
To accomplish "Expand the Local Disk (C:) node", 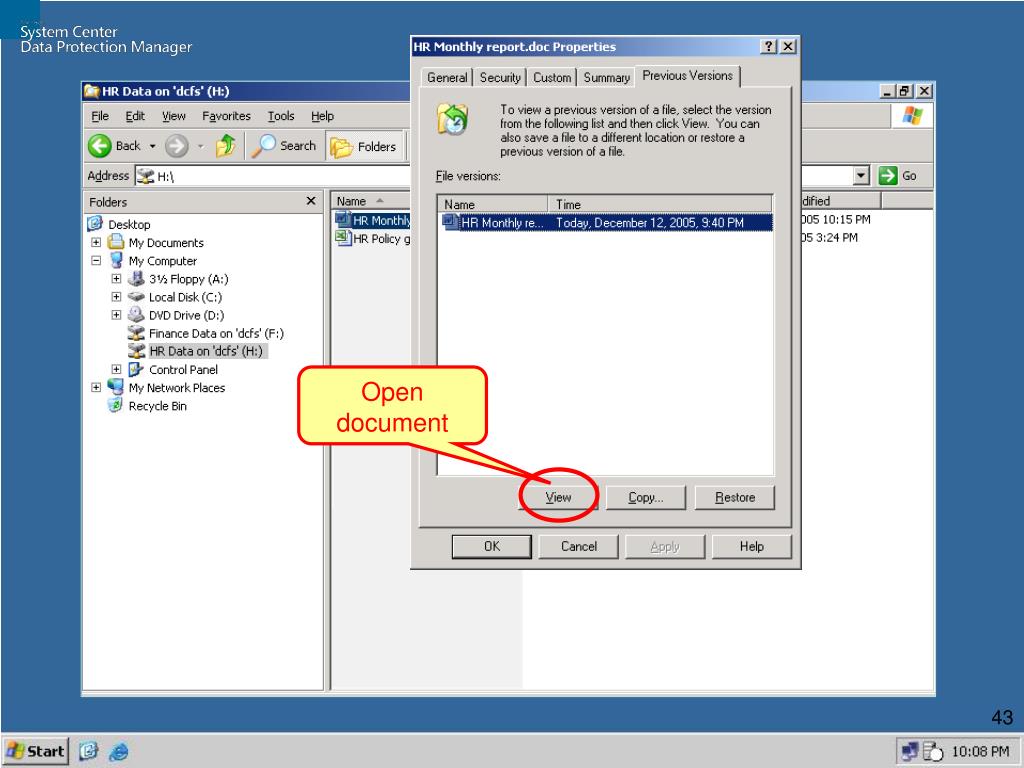I will pyautogui.click(x=116, y=297).
